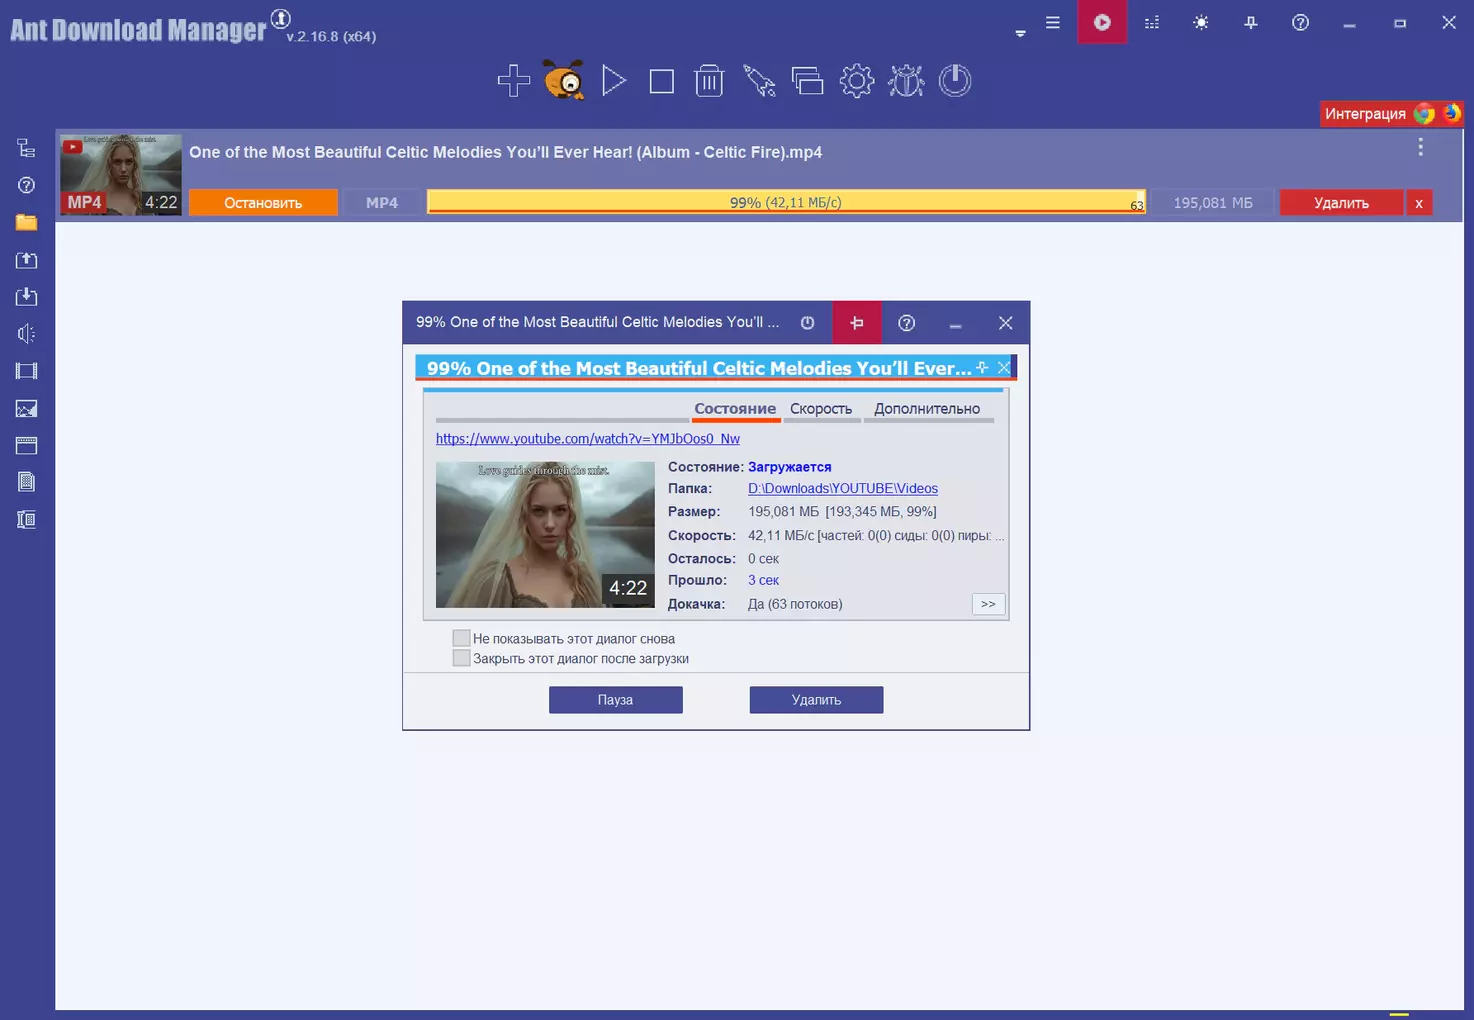The width and height of the screenshot is (1474, 1020).
Task: Filter audio files with the sidebar speaker icon
Action: (26, 334)
